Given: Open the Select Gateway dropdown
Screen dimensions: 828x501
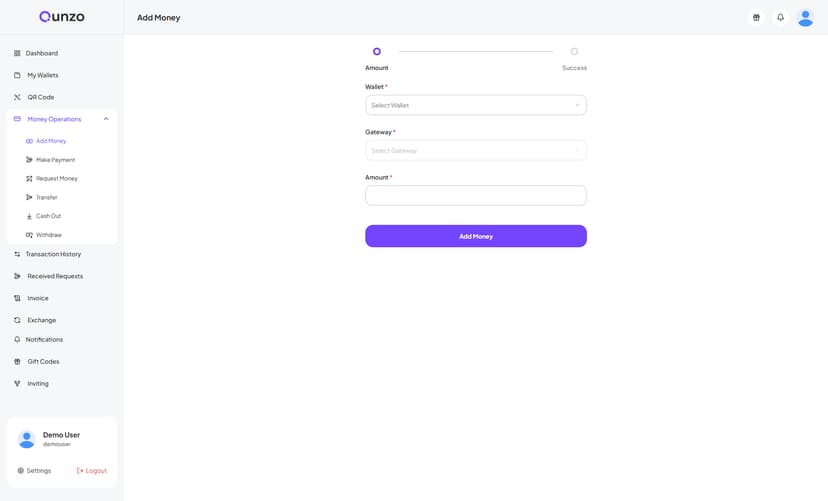Looking at the screenshot, I should [476, 150].
